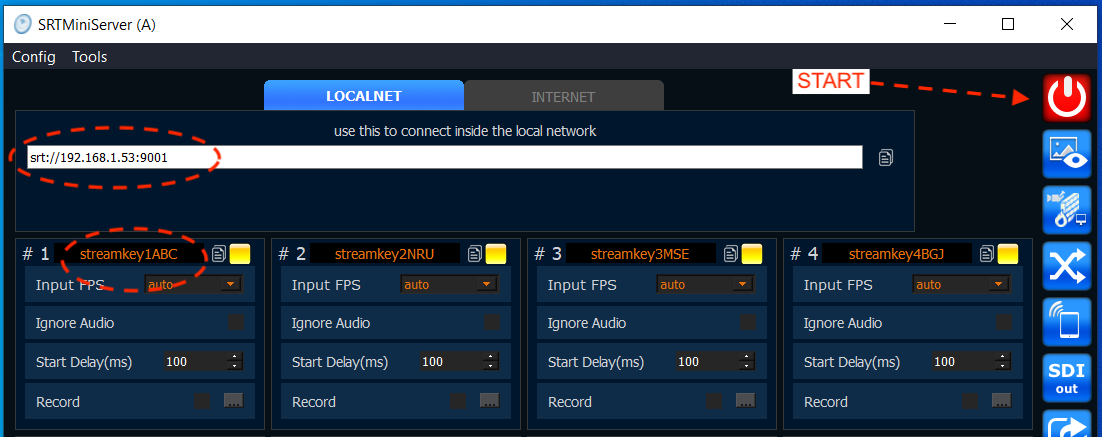Adjust Start Delay stepper for input 2
The height and width of the screenshot is (437, 1102).
[x=491, y=362]
